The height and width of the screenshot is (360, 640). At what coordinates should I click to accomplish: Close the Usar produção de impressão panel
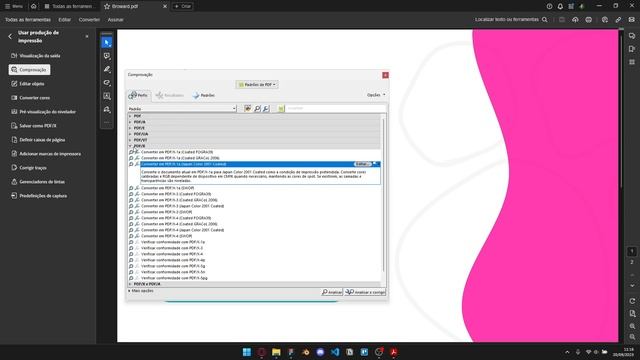pos(87,36)
